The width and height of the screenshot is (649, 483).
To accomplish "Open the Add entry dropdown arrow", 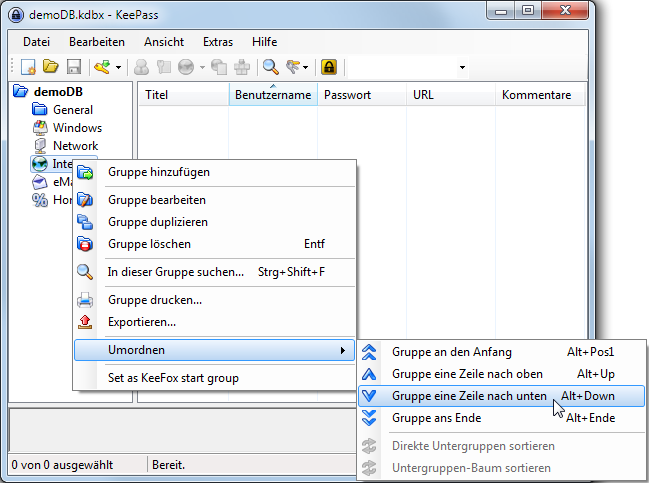I will click(x=119, y=68).
